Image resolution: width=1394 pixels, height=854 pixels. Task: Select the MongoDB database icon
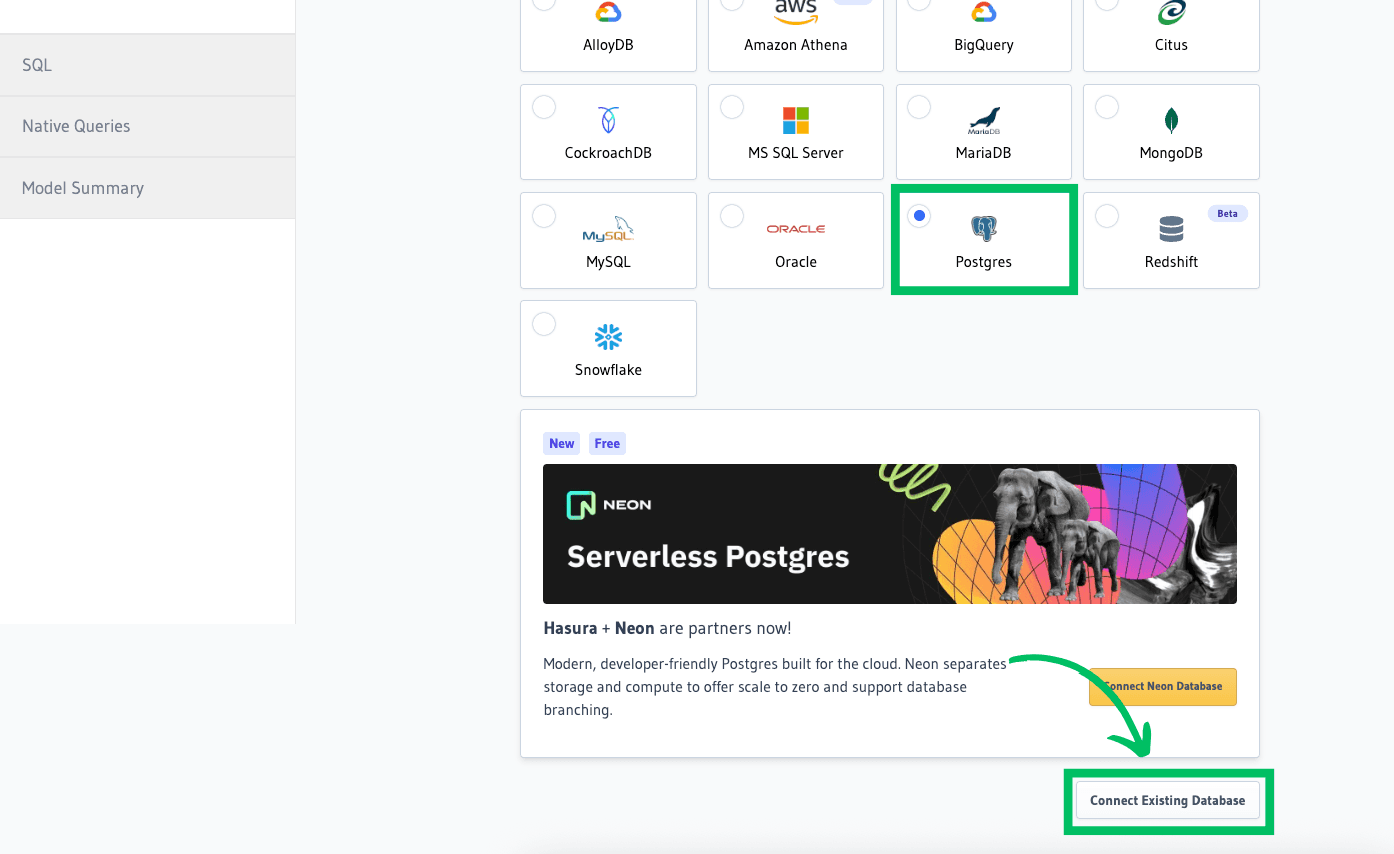click(1171, 120)
